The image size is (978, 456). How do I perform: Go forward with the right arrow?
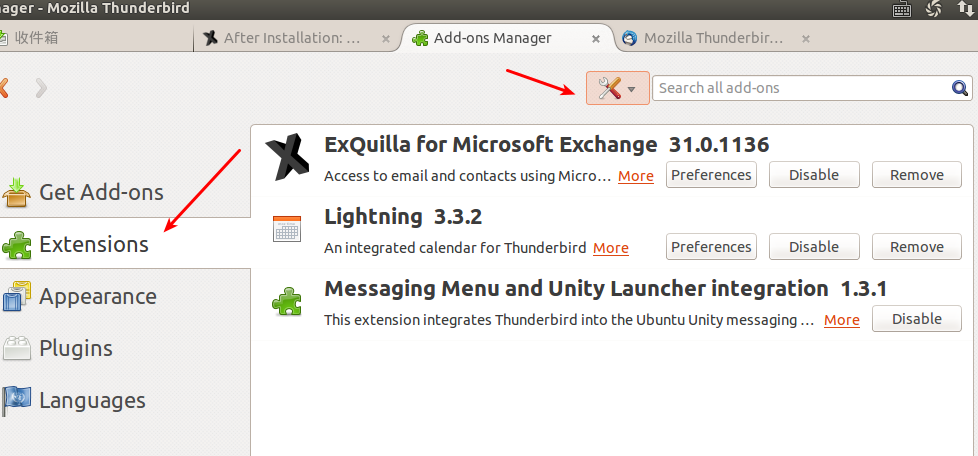[x=41, y=88]
